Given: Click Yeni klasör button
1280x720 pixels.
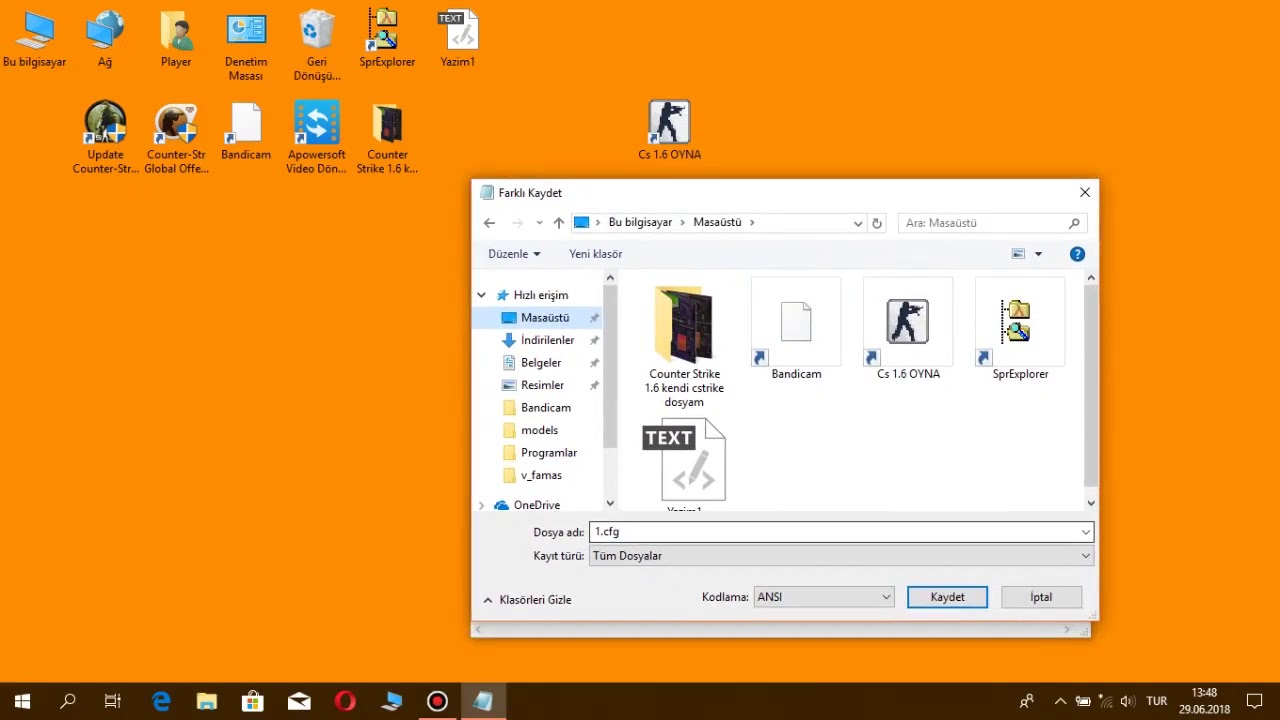Looking at the screenshot, I should (596, 254).
